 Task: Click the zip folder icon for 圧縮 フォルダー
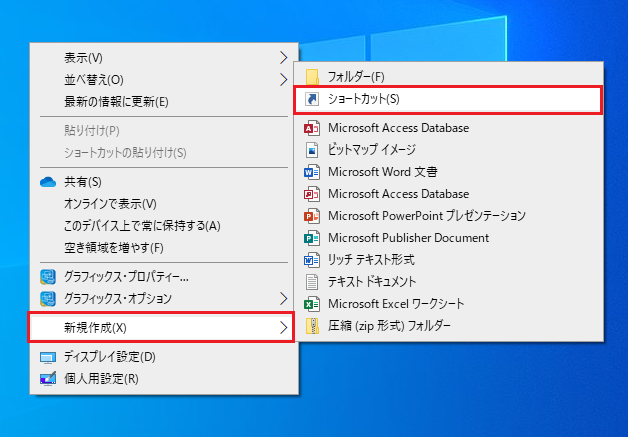[x=311, y=326]
